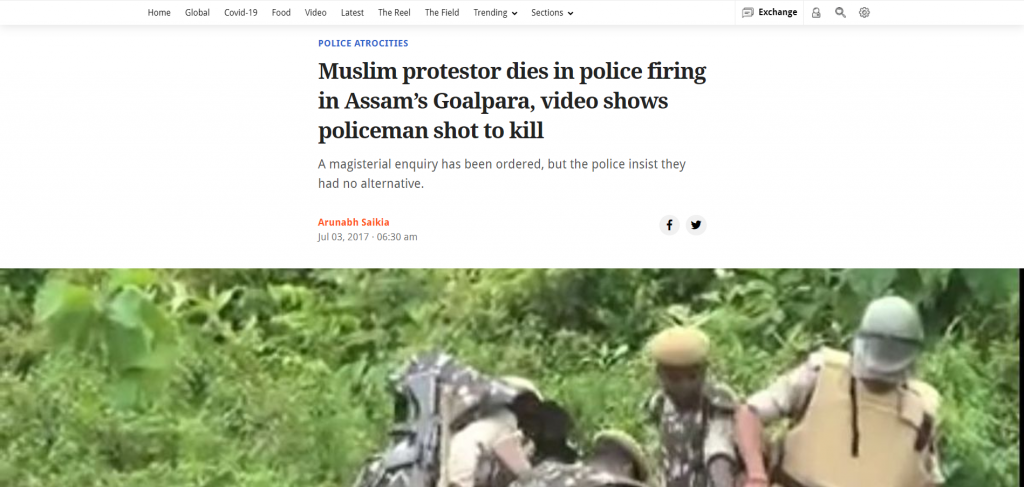Go to the Home menu item
The image size is (1024, 487).
coord(159,12)
